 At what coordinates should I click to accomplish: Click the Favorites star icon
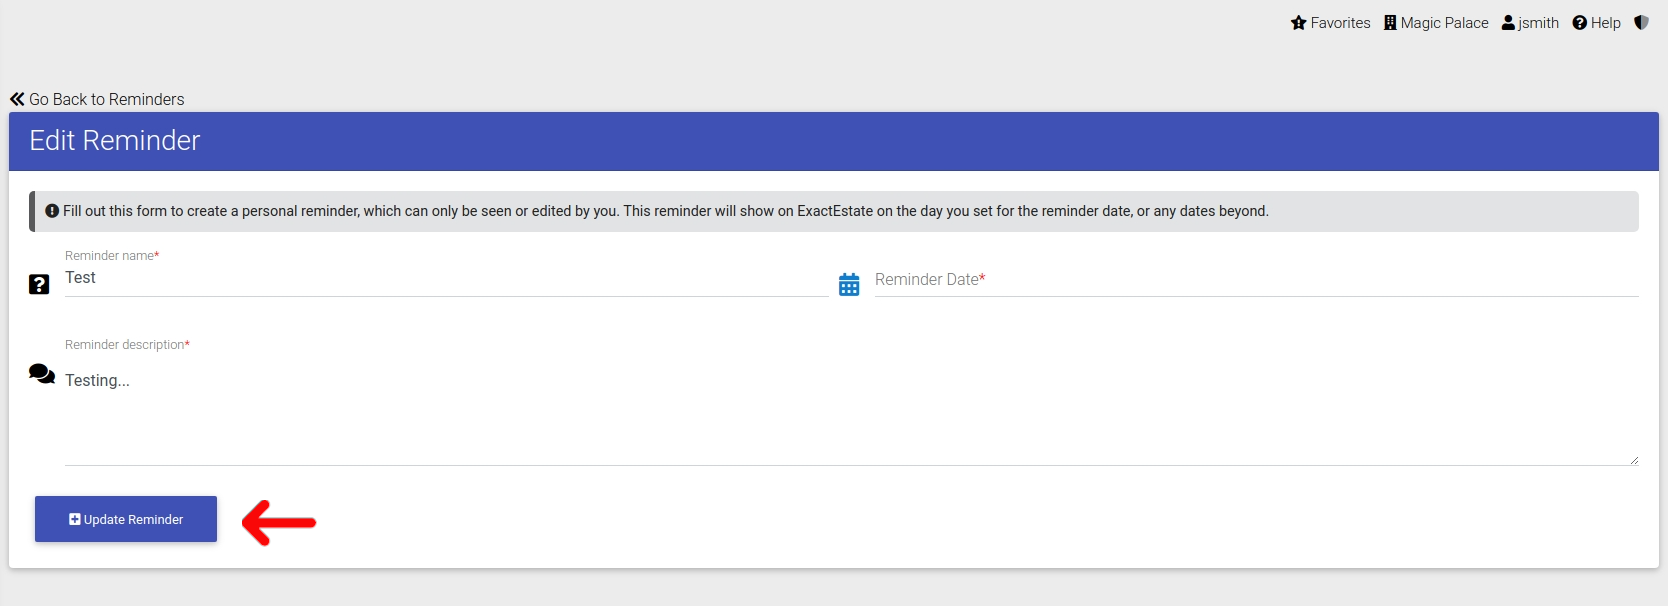1298,23
